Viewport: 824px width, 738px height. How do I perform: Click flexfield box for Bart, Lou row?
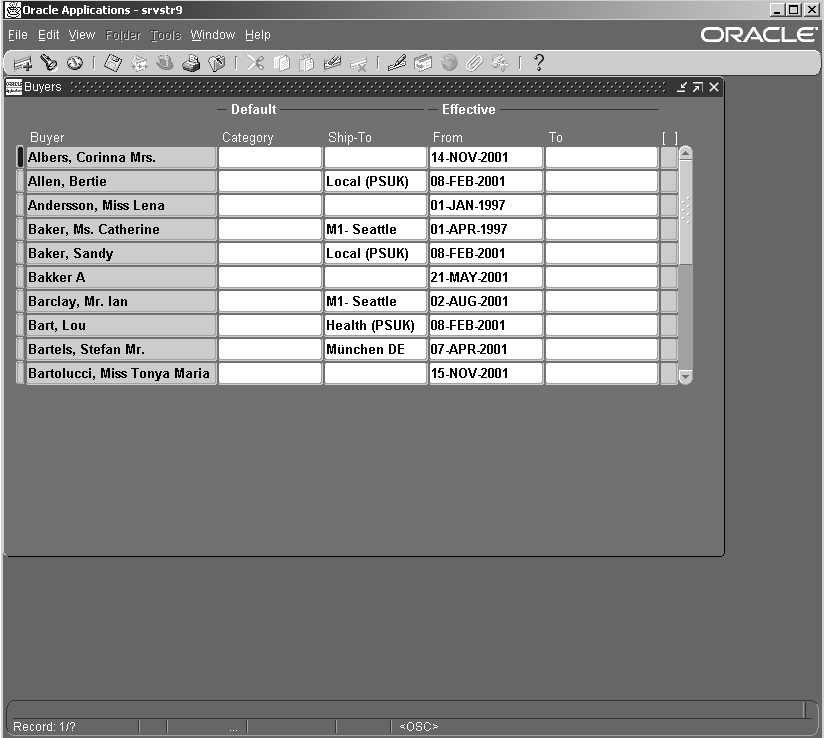click(668, 325)
